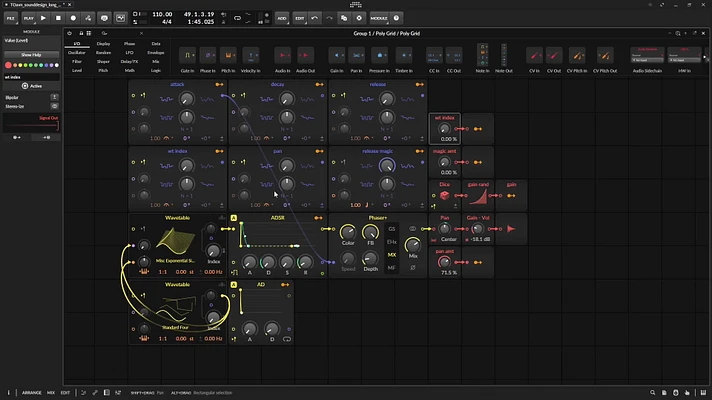Click the automation write icon beside Record
712x400 pixels.
click(x=88, y=18)
